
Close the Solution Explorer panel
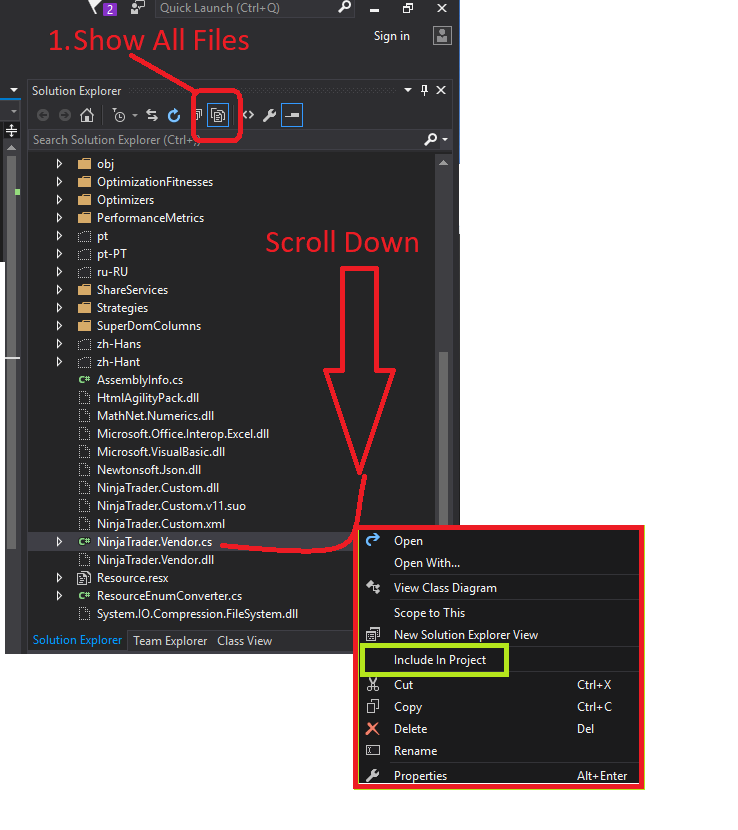440,91
